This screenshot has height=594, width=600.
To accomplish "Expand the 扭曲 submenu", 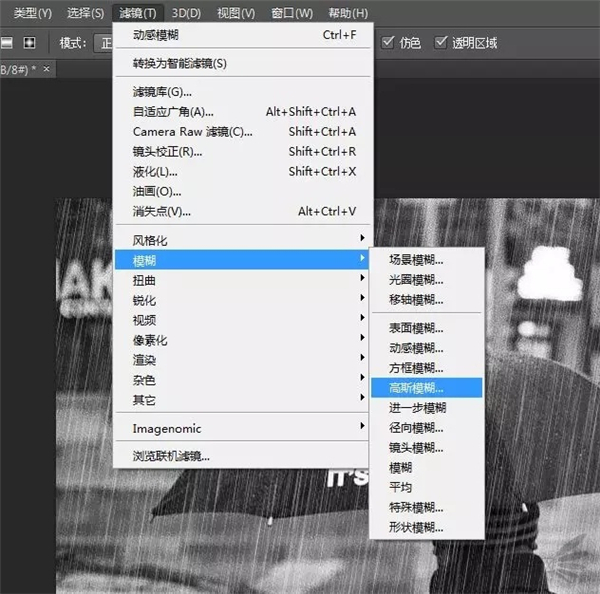I will point(242,280).
